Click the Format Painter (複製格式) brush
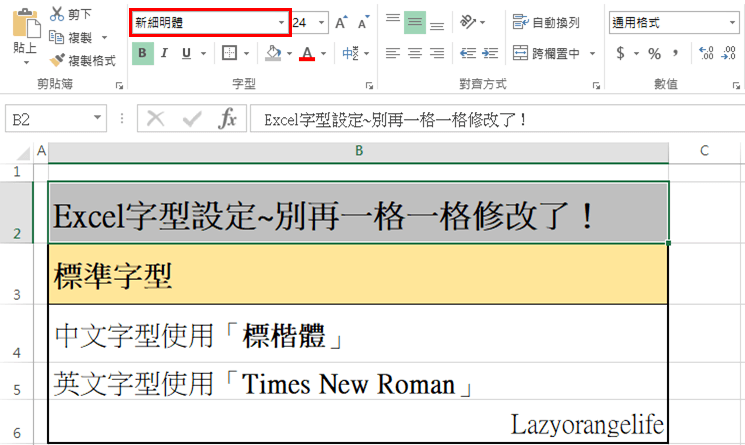 coord(57,60)
